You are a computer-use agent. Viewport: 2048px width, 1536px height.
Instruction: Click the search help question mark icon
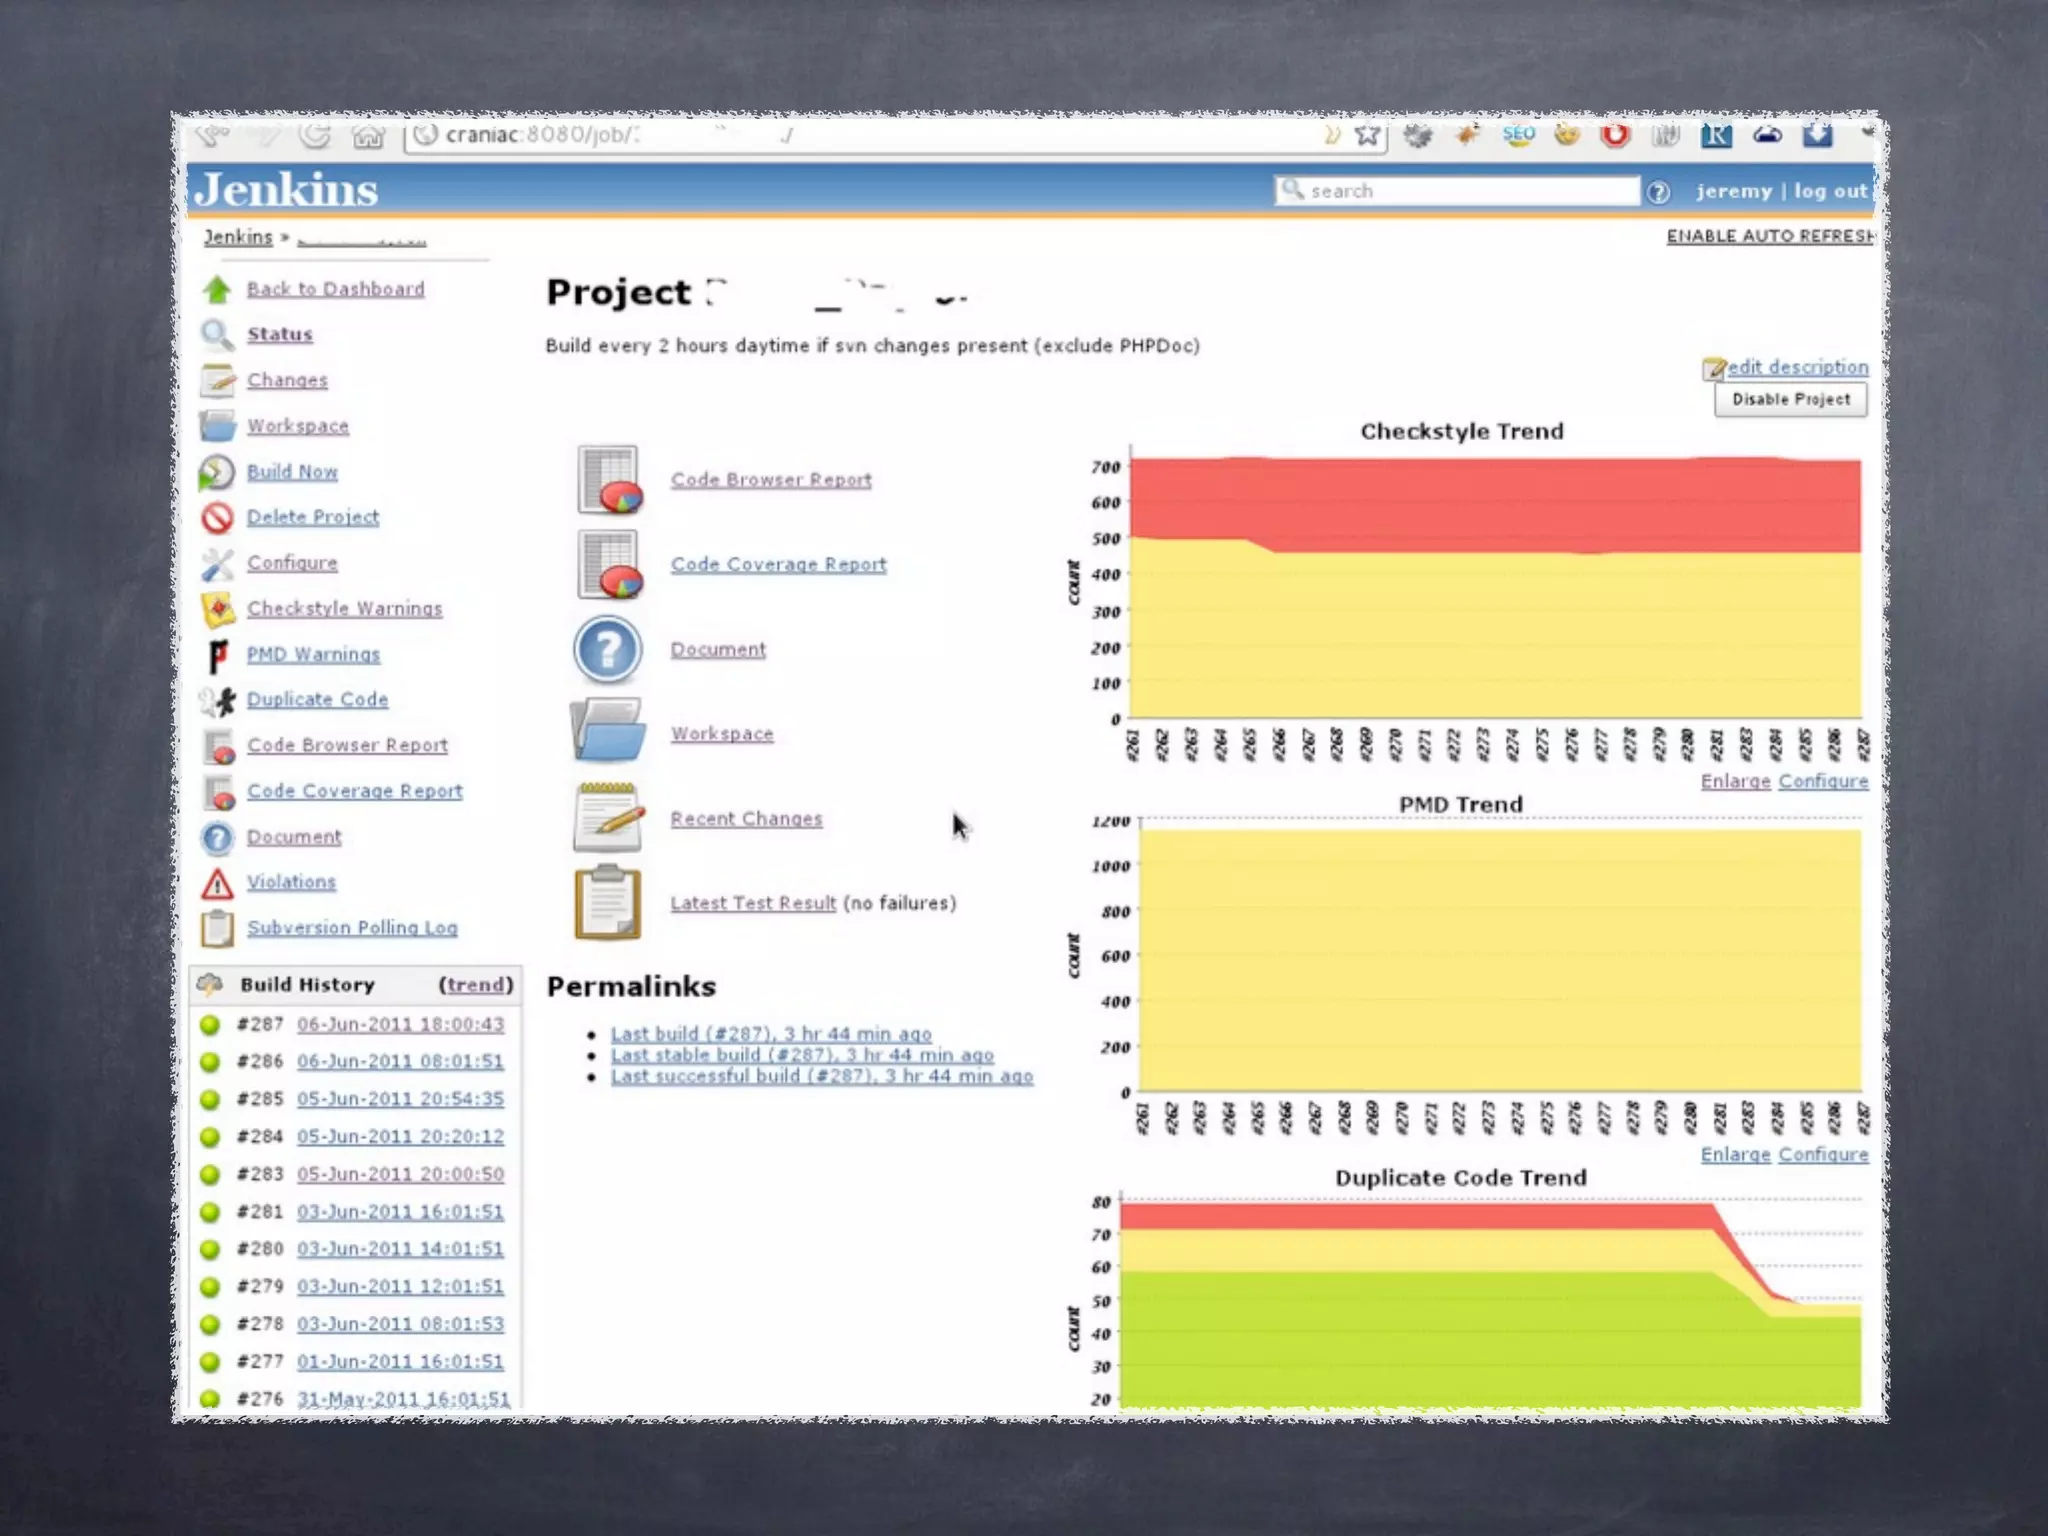click(1658, 192)
